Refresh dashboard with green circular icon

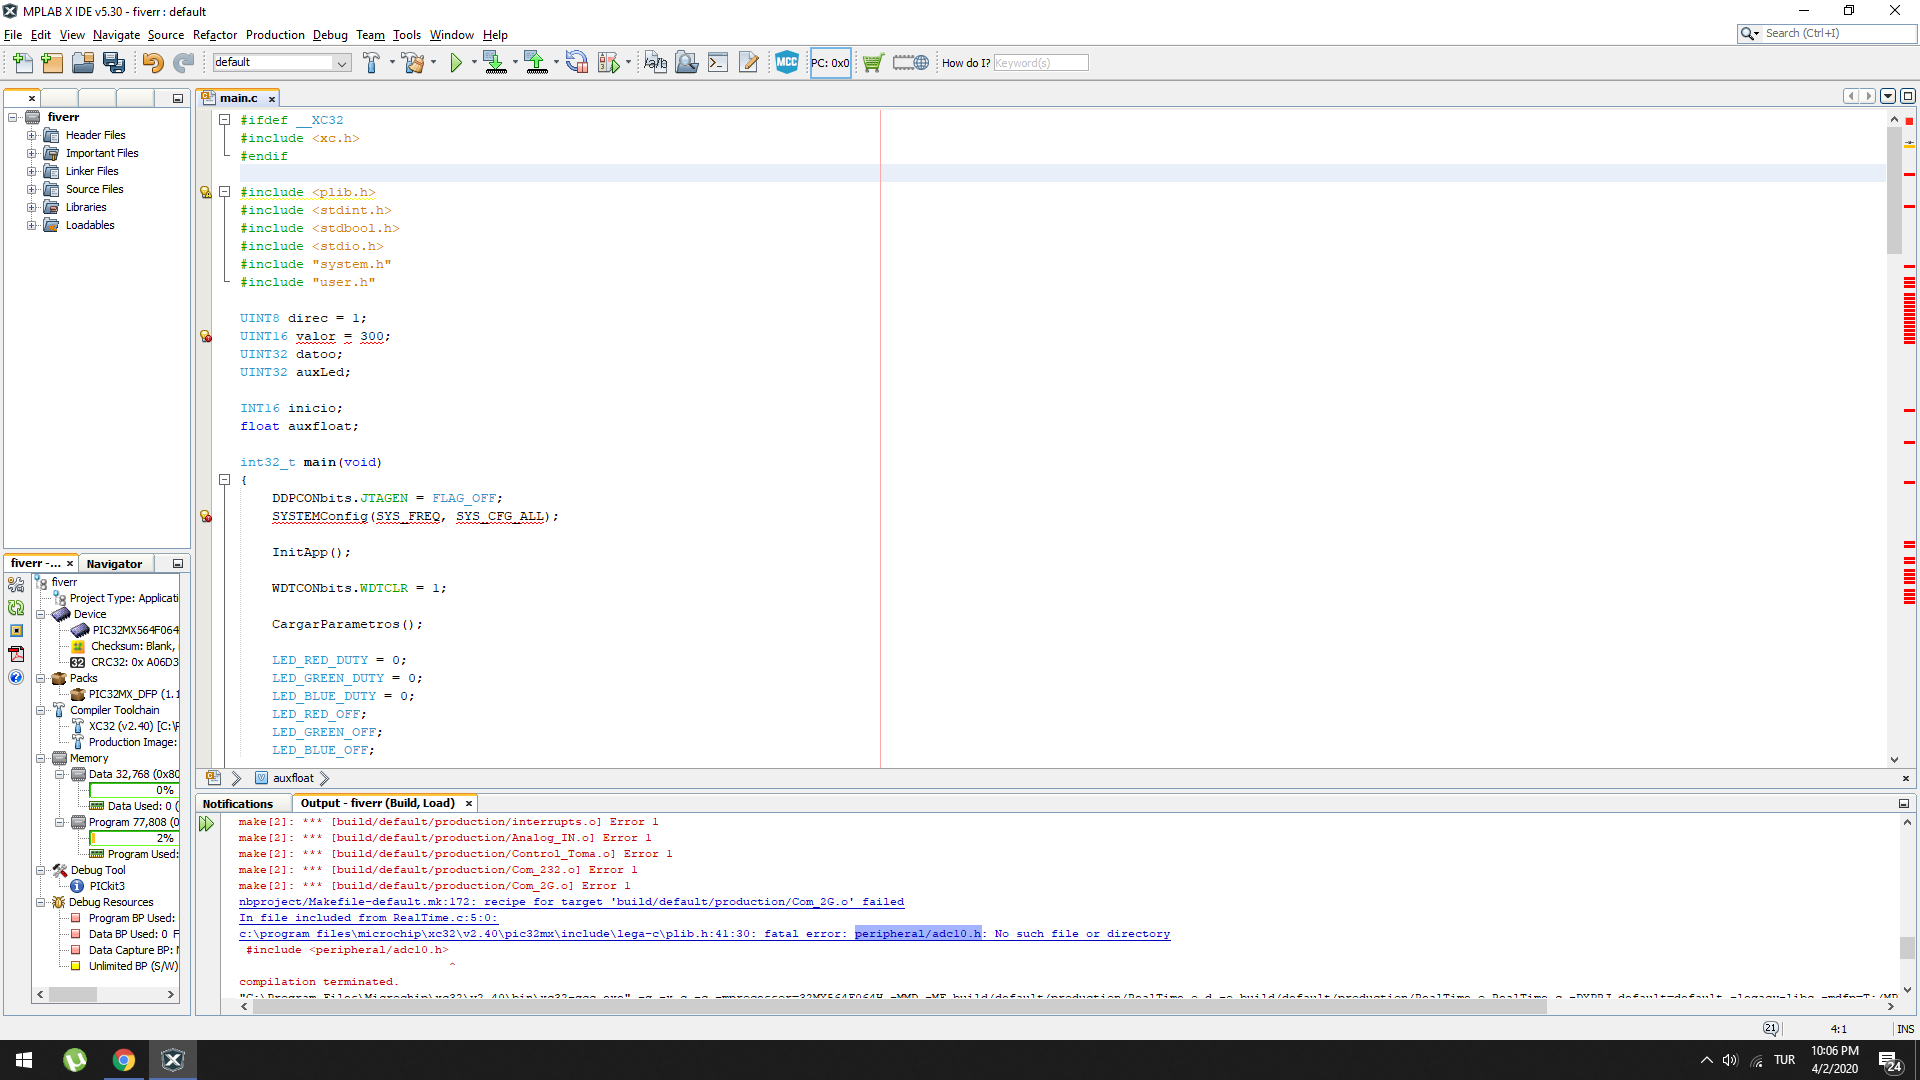16,607
